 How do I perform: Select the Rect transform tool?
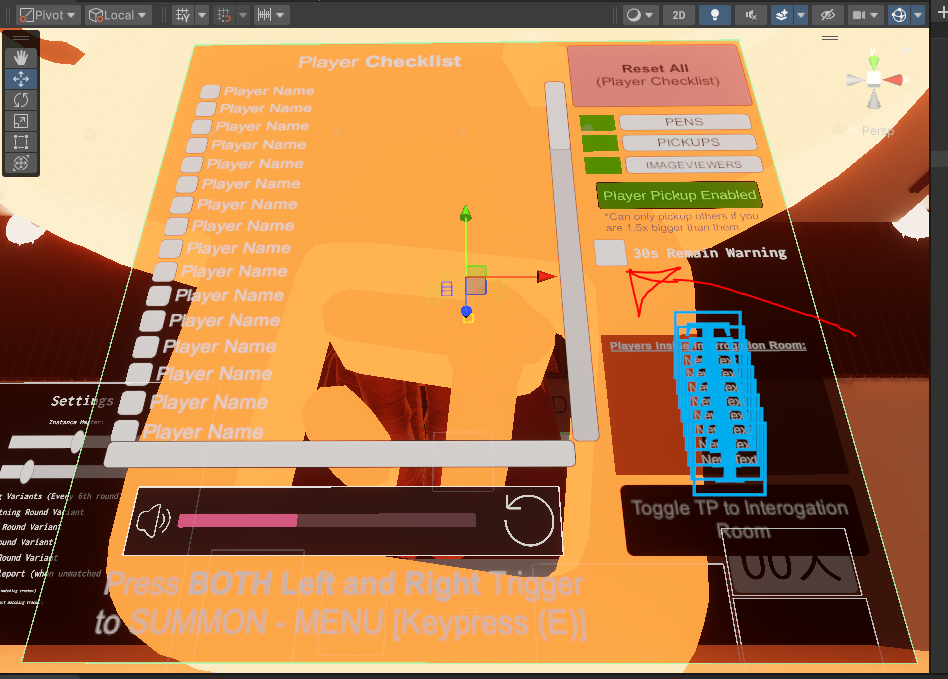21,143
